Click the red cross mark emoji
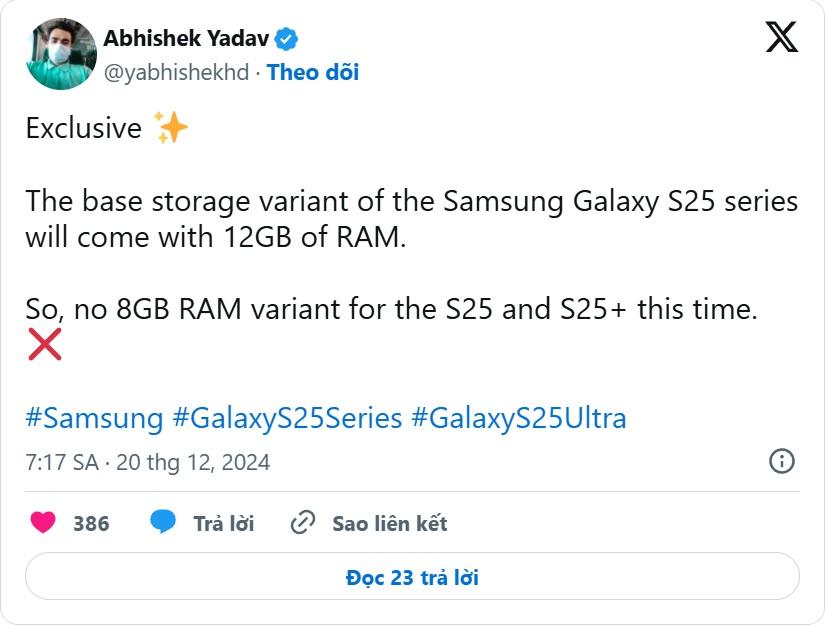Screen dimensions: 826x627 45,344
